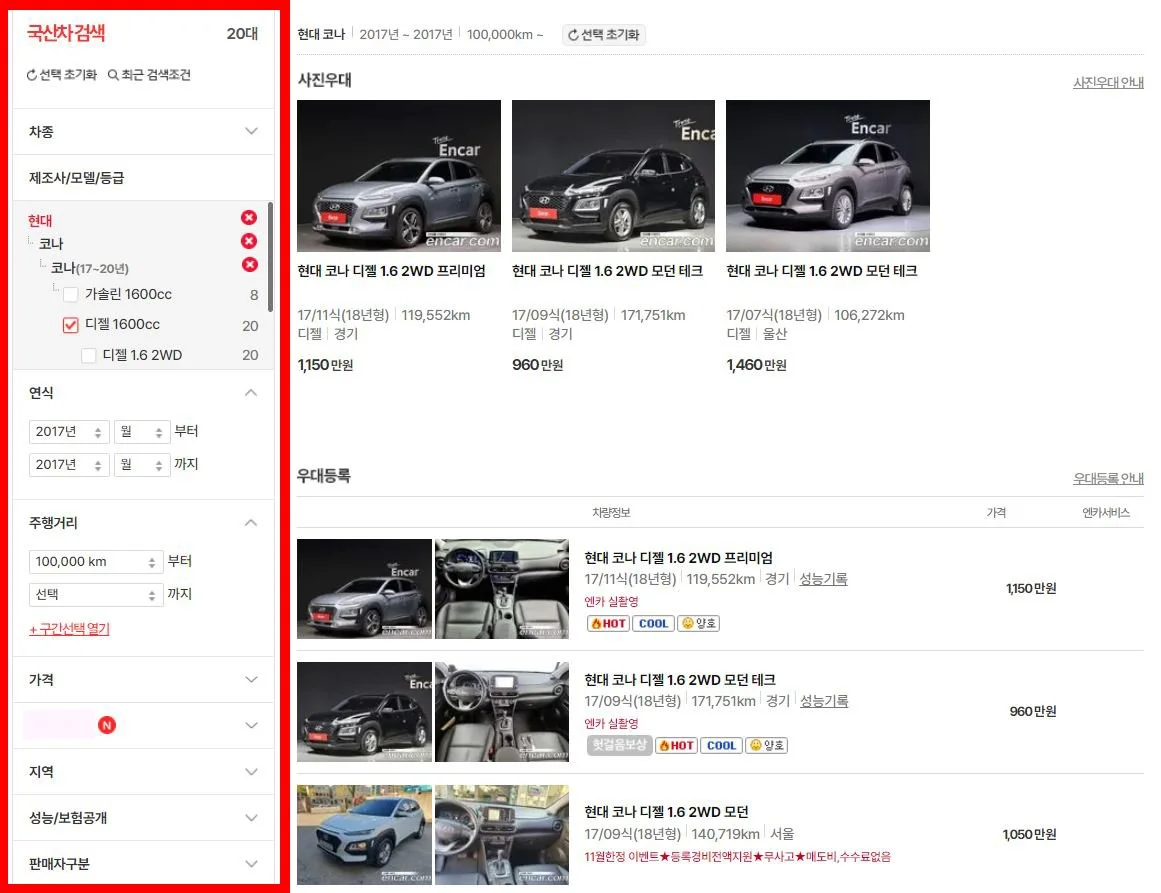Click the red N badge icon
Viewport: 1161px width, 893px height.
[107, 725]
